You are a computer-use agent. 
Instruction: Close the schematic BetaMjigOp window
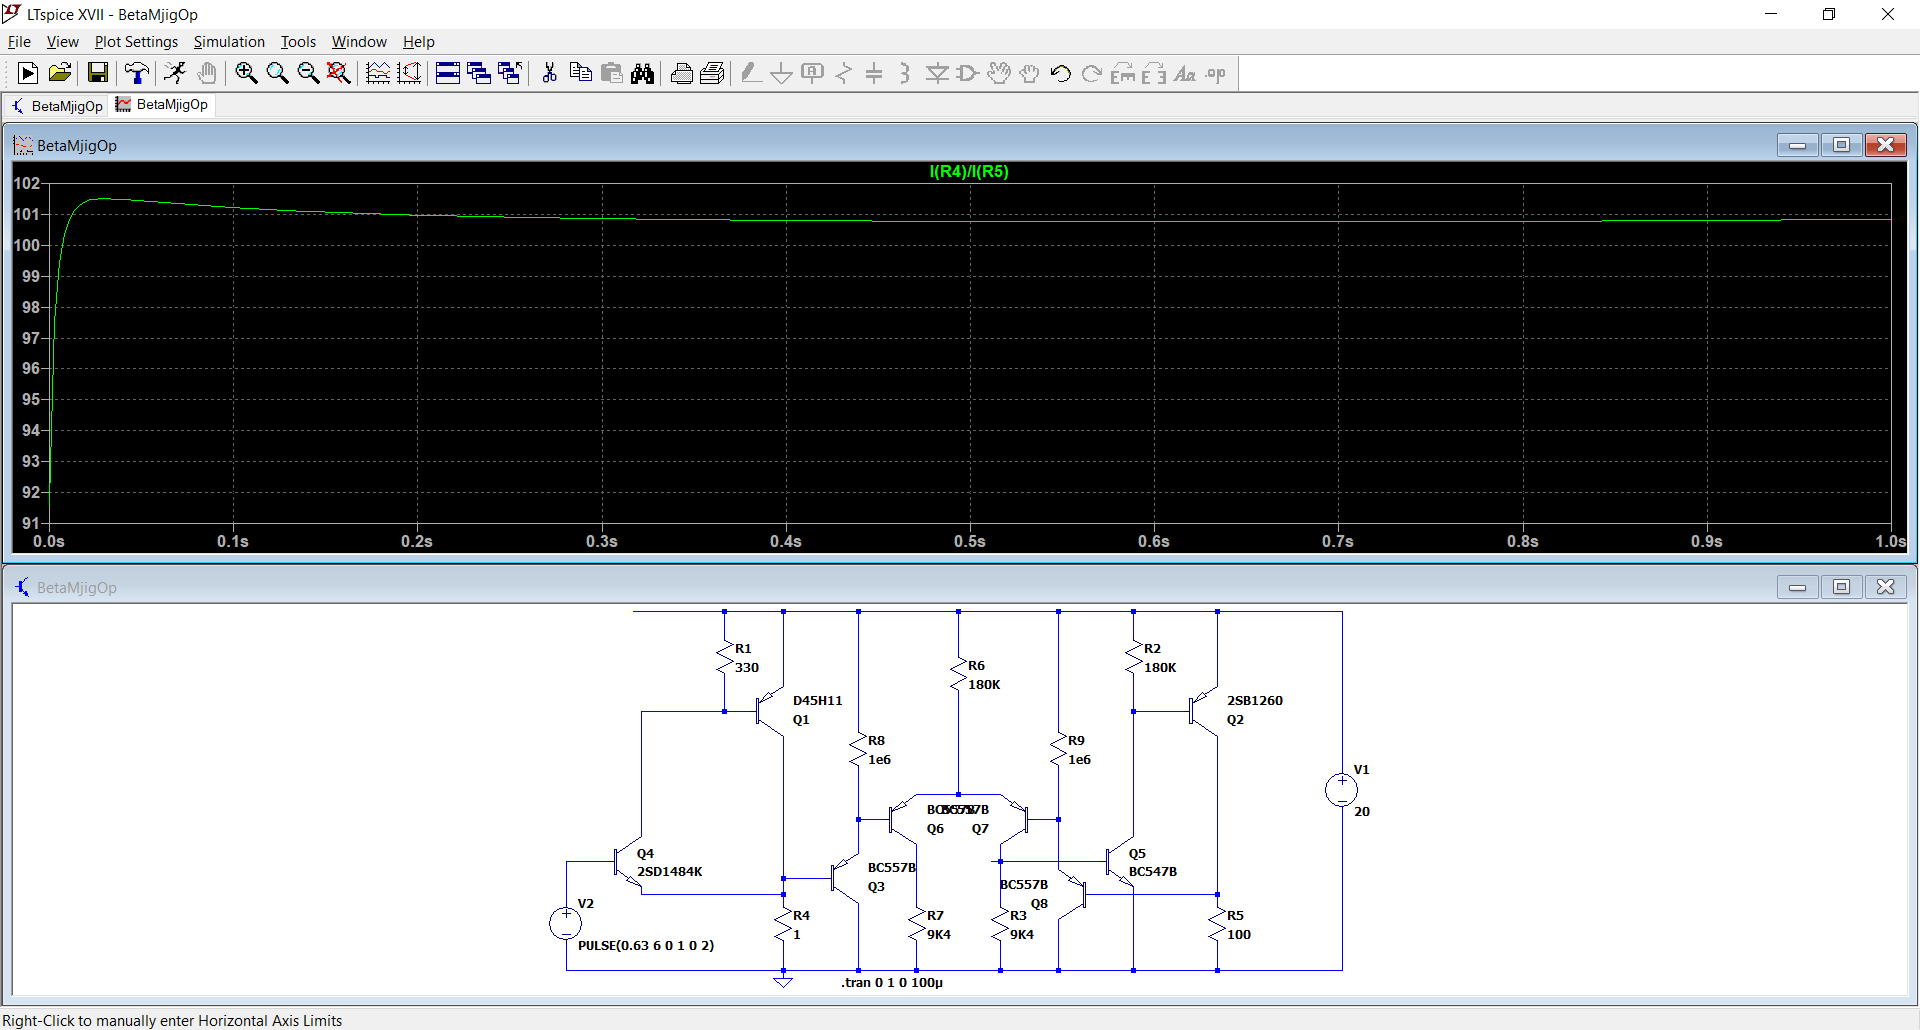(x=1885, y=587)
